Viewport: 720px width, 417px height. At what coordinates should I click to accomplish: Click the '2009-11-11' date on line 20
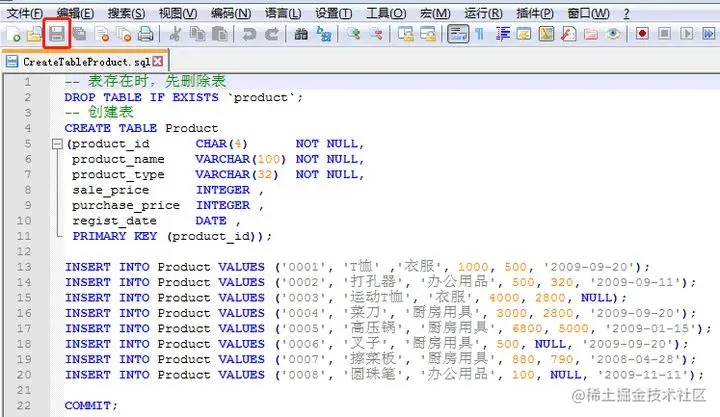pos(642,375)
